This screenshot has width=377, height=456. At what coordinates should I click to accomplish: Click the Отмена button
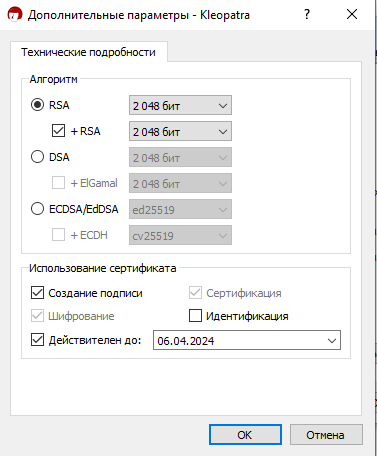click(326, 434)
